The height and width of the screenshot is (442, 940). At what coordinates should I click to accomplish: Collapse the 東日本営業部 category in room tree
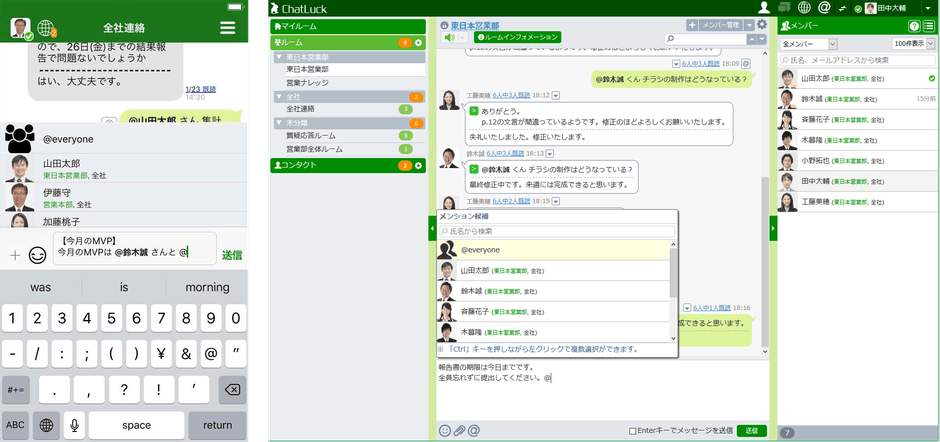(279, 57)
